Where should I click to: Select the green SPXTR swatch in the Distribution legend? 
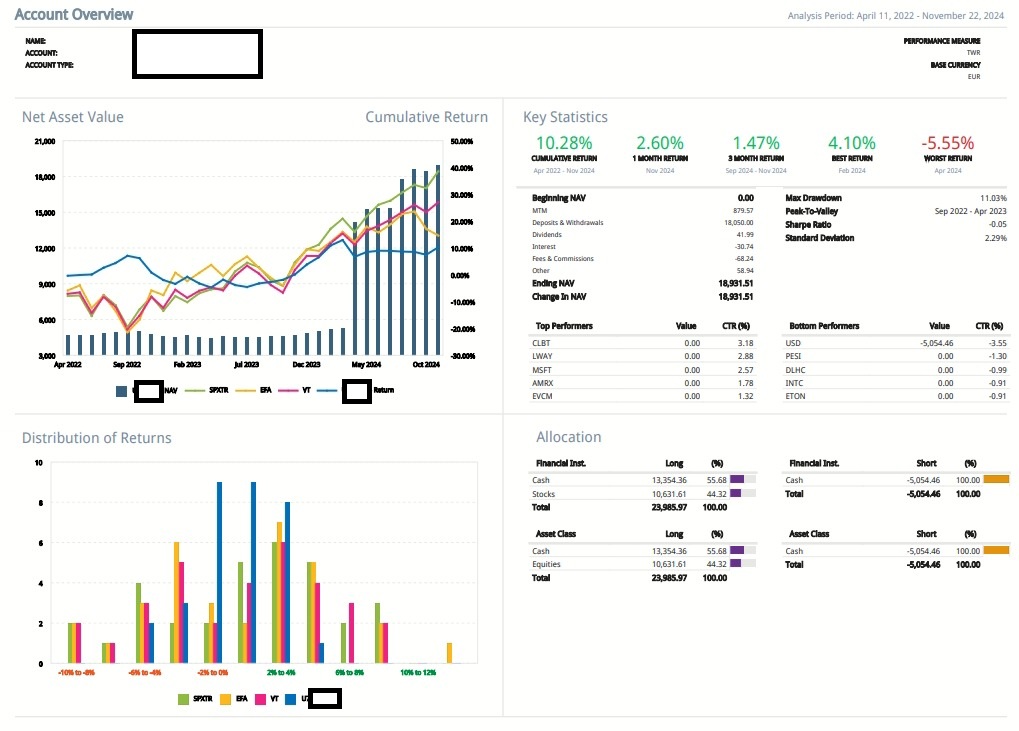pos(184,698)
